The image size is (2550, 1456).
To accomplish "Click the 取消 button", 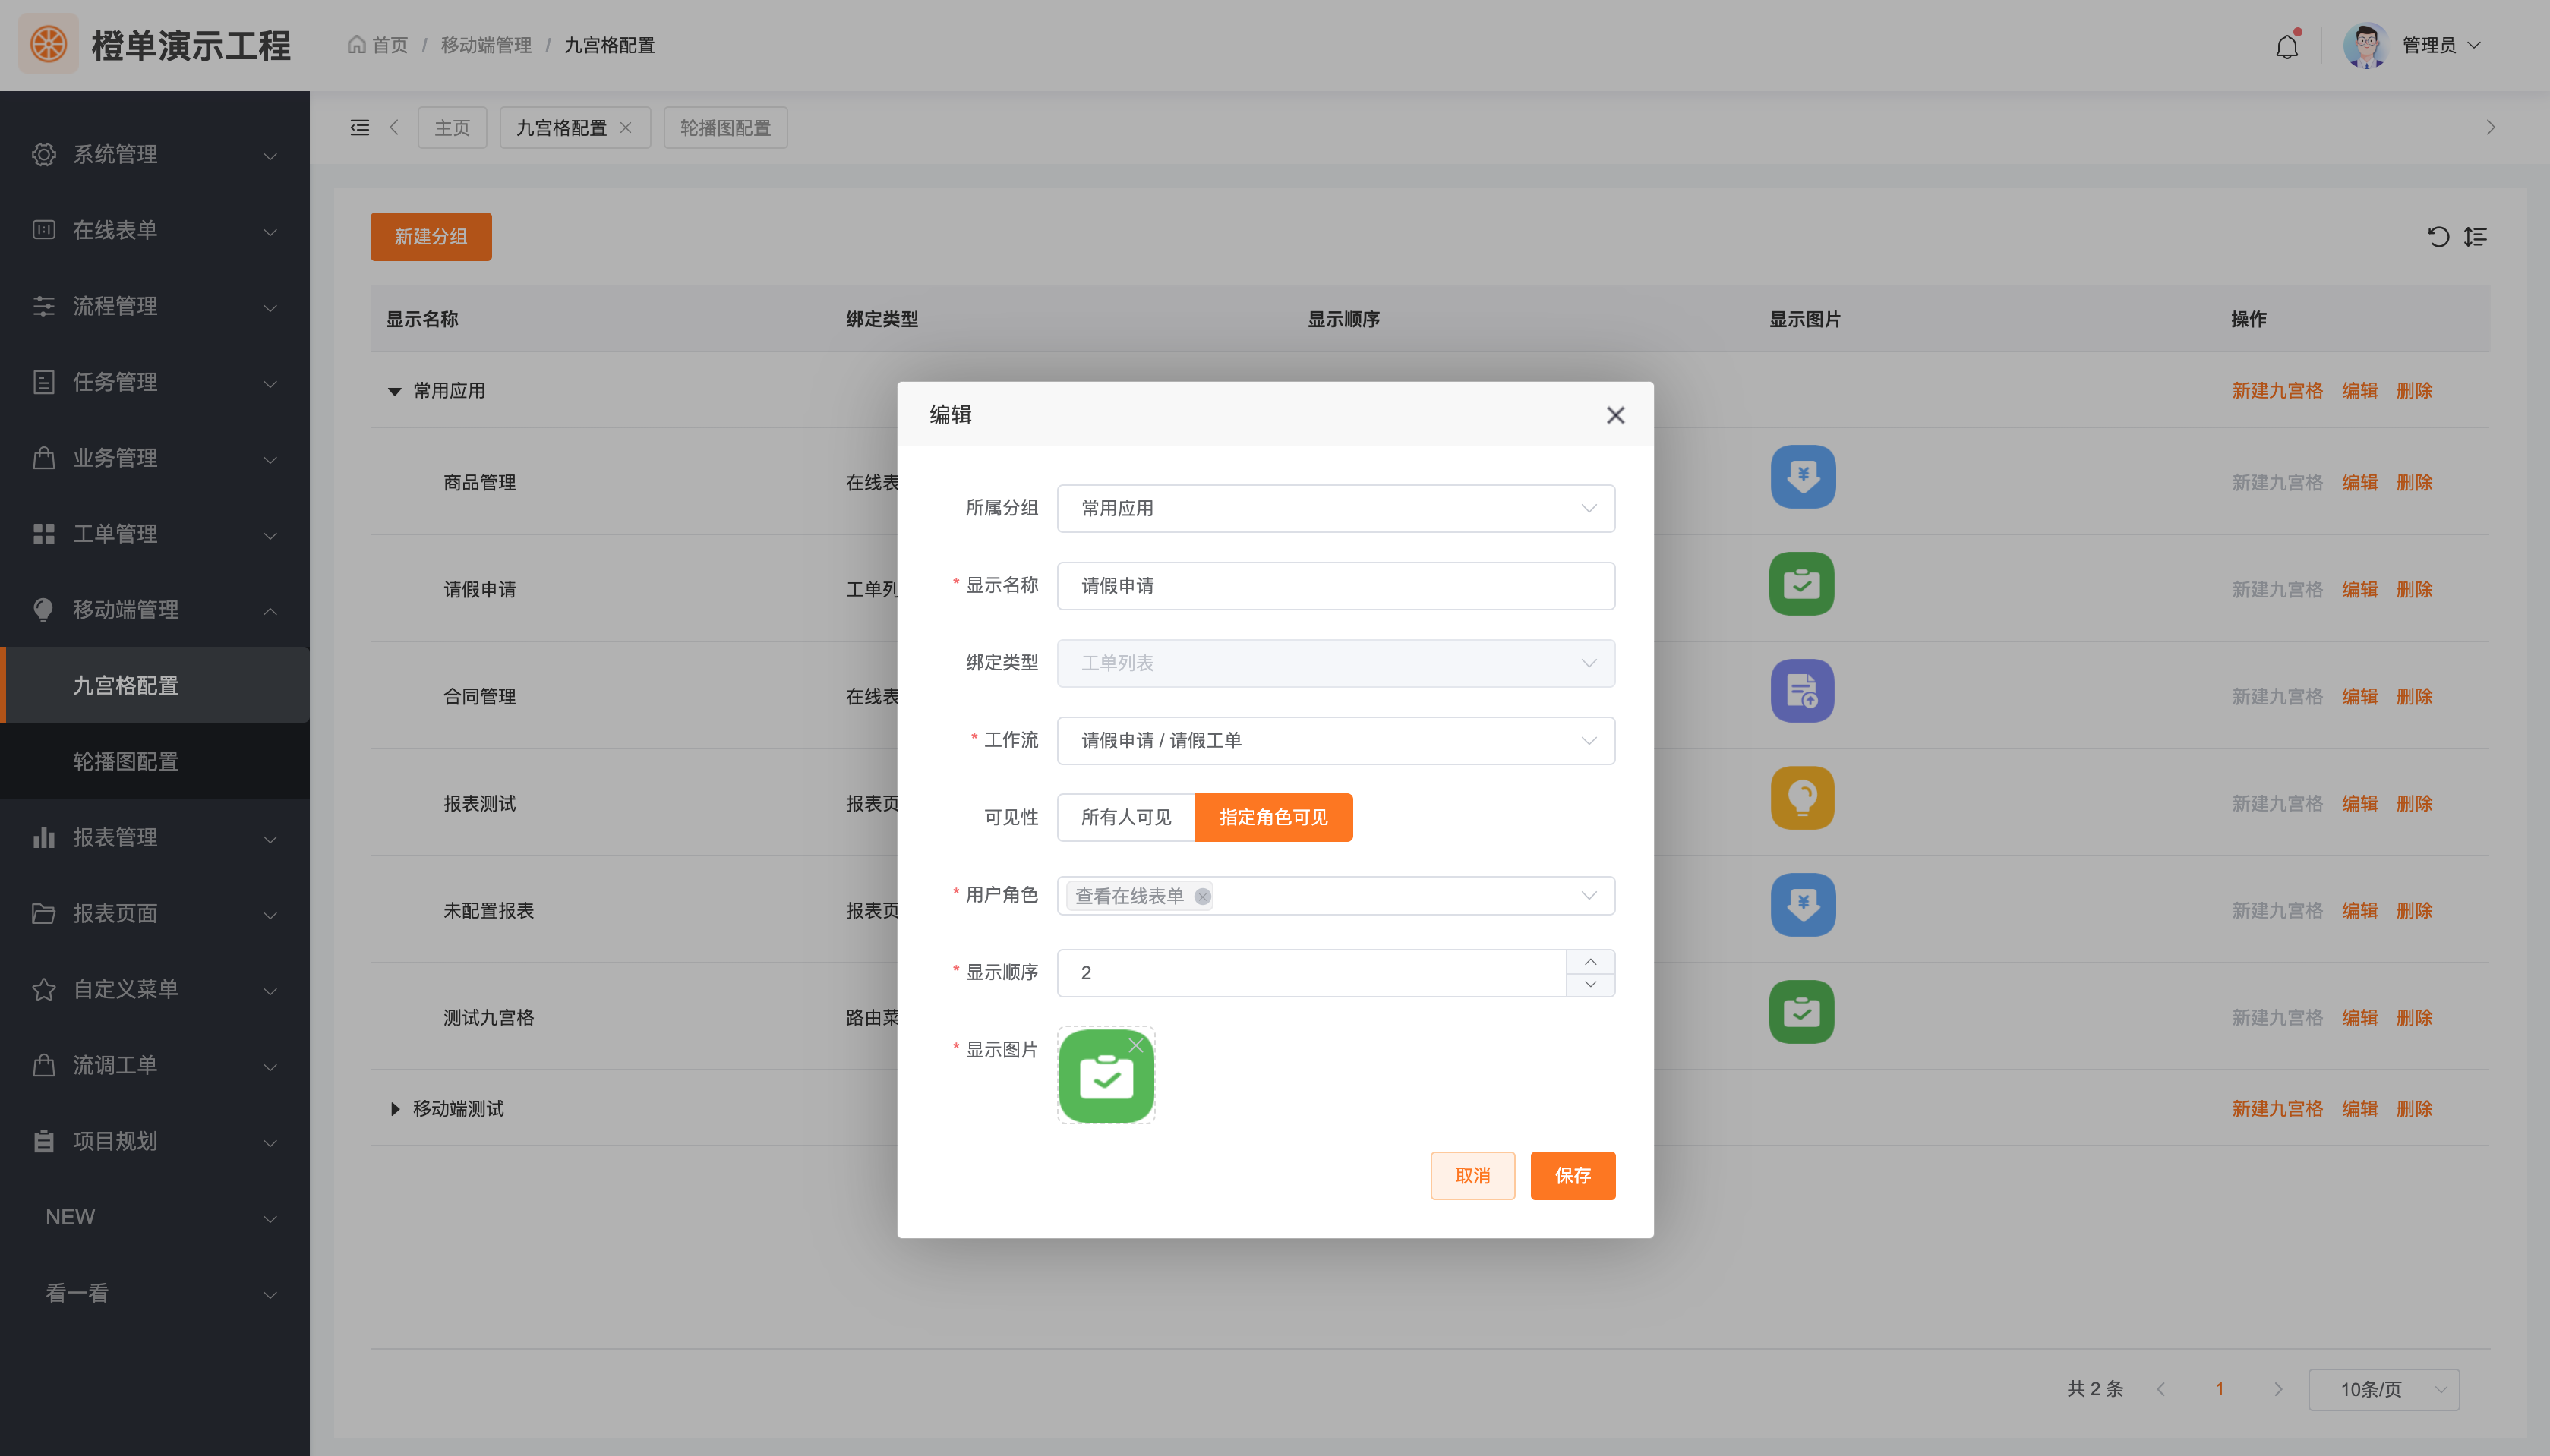I will click(1472, 1175).
